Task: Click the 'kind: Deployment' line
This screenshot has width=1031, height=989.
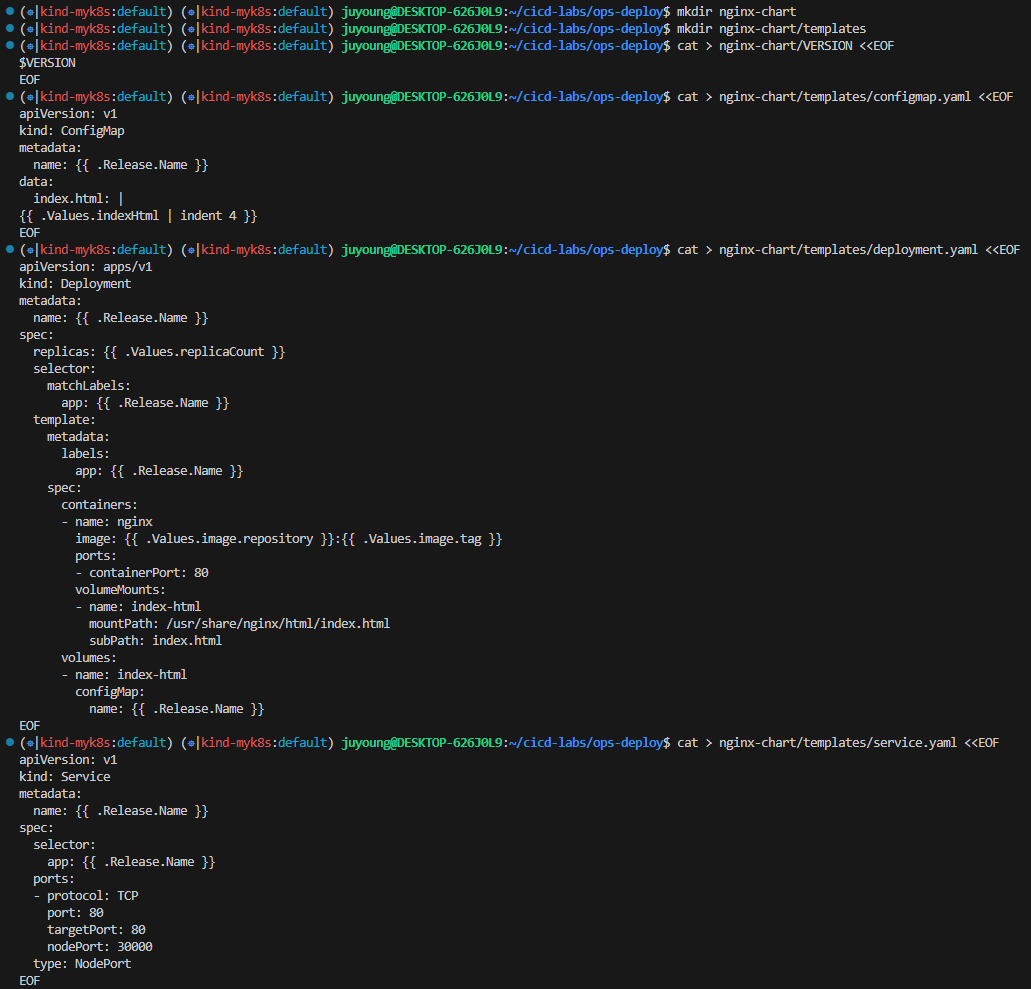Action: (x=75, y=284)
